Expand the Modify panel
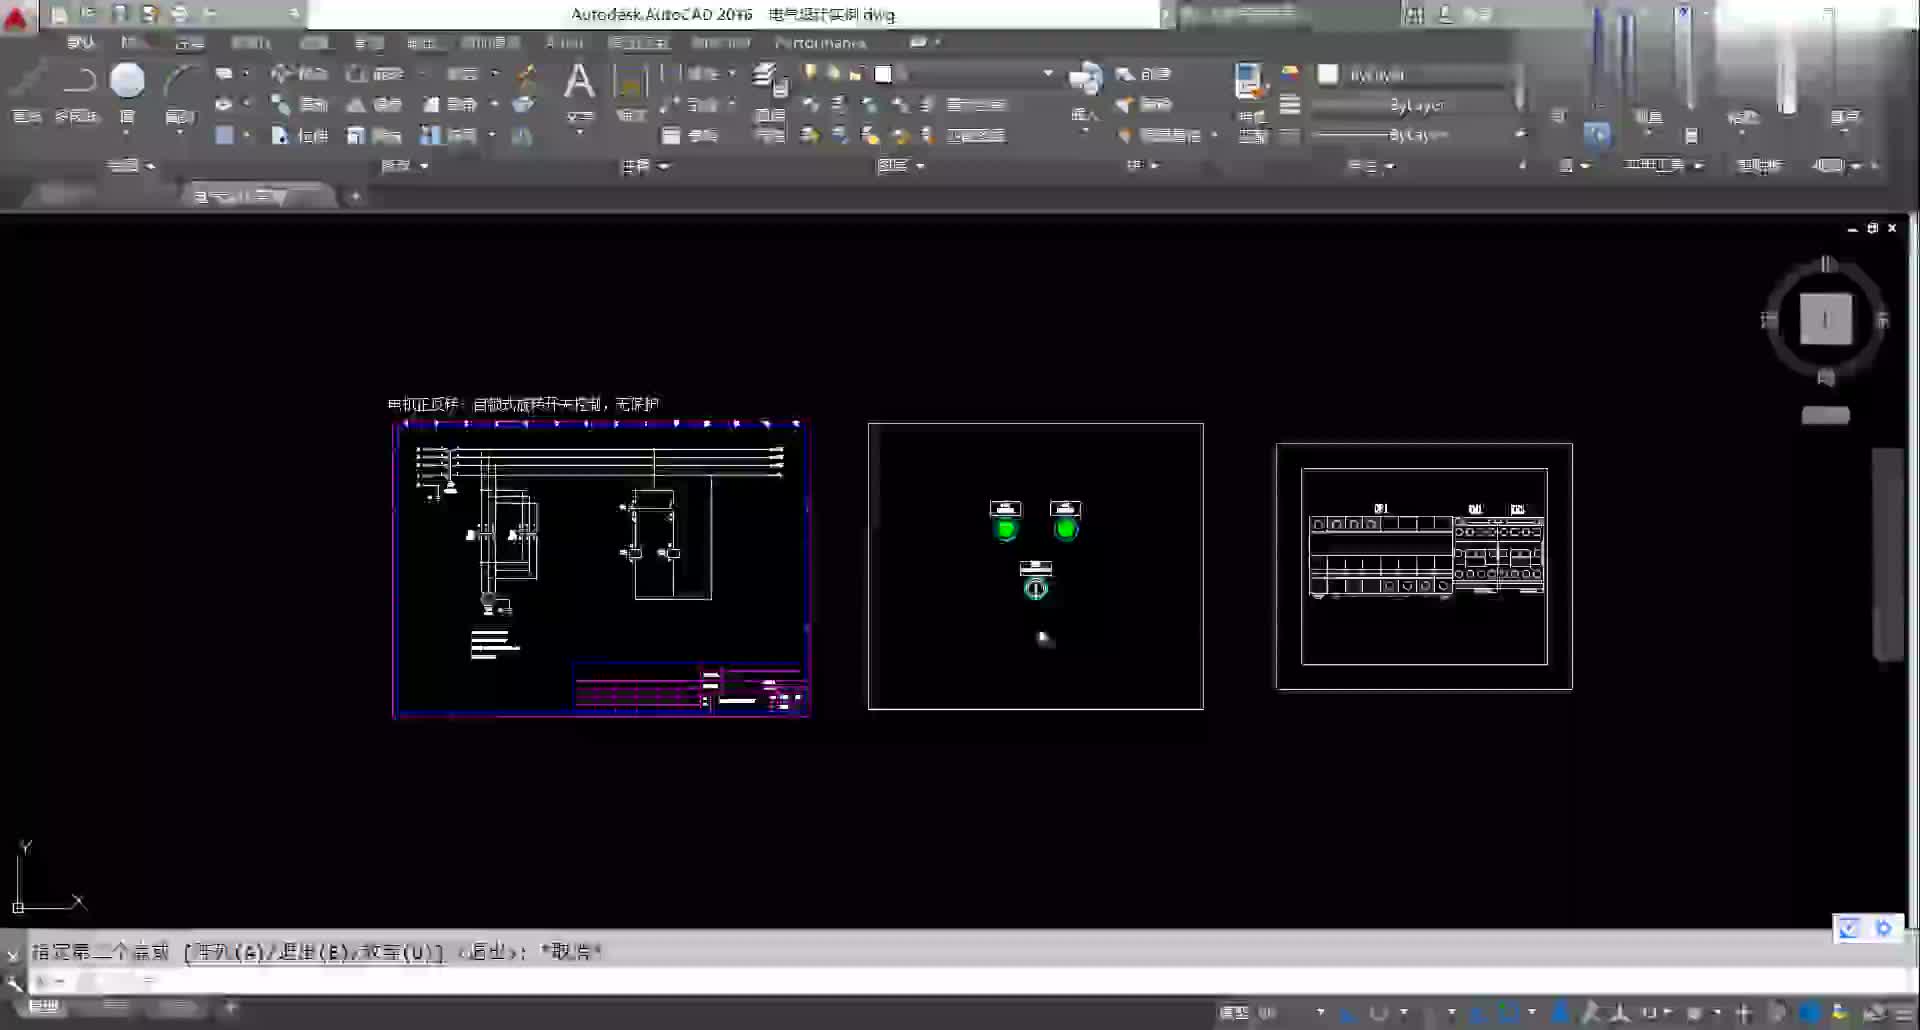The height and width of the screenshot is (1030, 1920). (405, 166)
